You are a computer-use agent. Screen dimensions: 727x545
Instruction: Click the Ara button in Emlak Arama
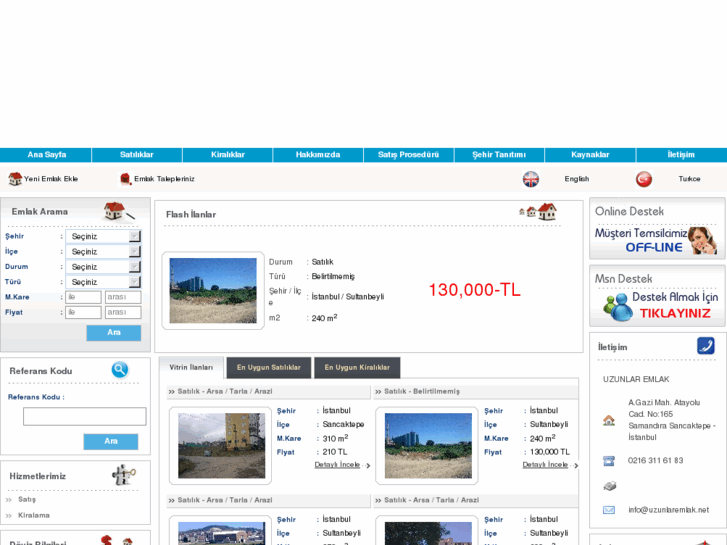(x=114, y=333)
